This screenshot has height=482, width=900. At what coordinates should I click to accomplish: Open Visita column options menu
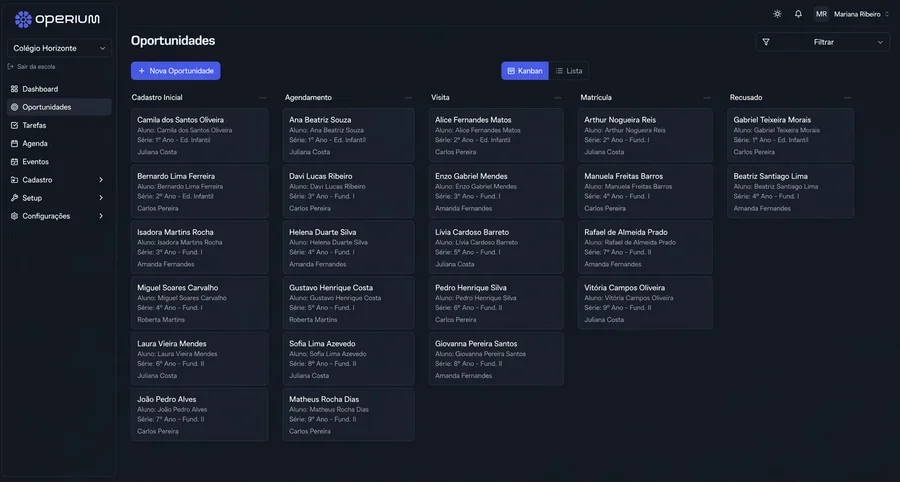click(557, 98)
